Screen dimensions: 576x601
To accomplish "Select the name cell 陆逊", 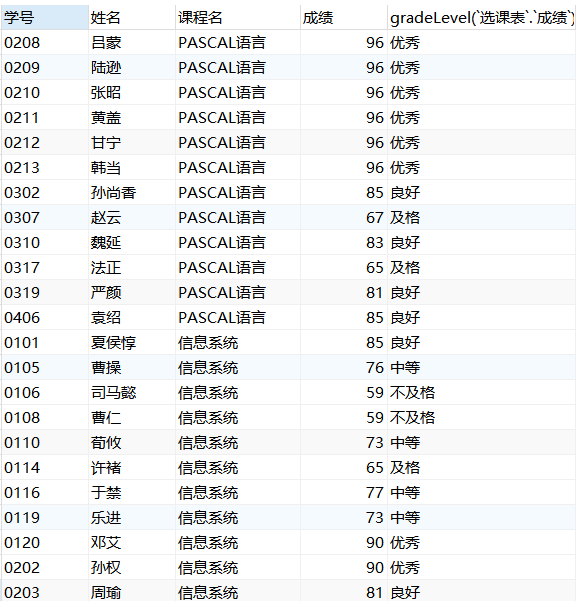I will pos(132,67).
